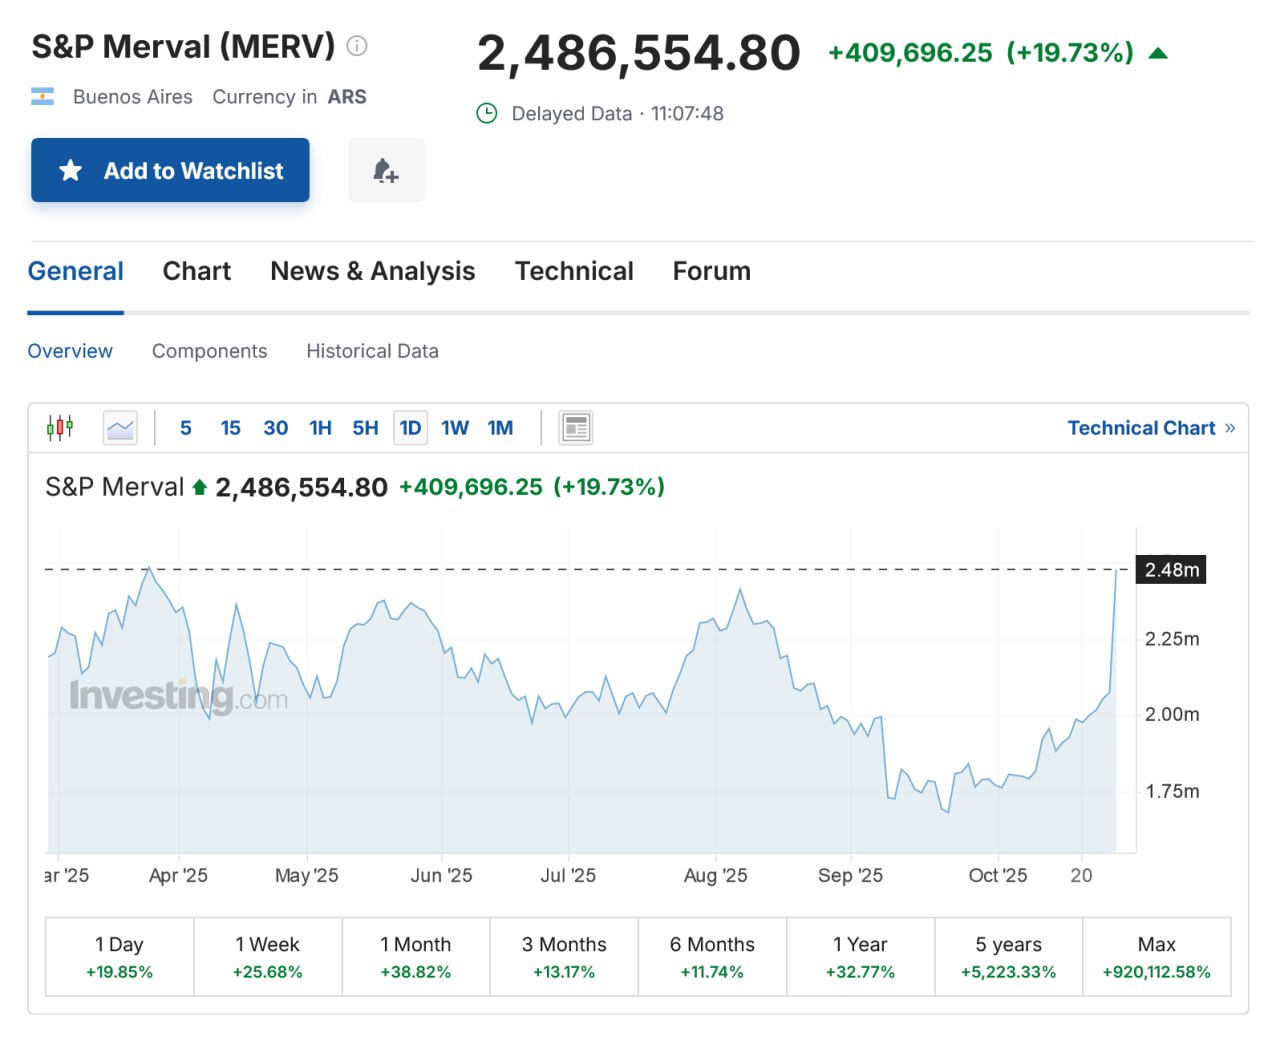Select the Max performance range
The image size is (1280, 1049).
1156,957
